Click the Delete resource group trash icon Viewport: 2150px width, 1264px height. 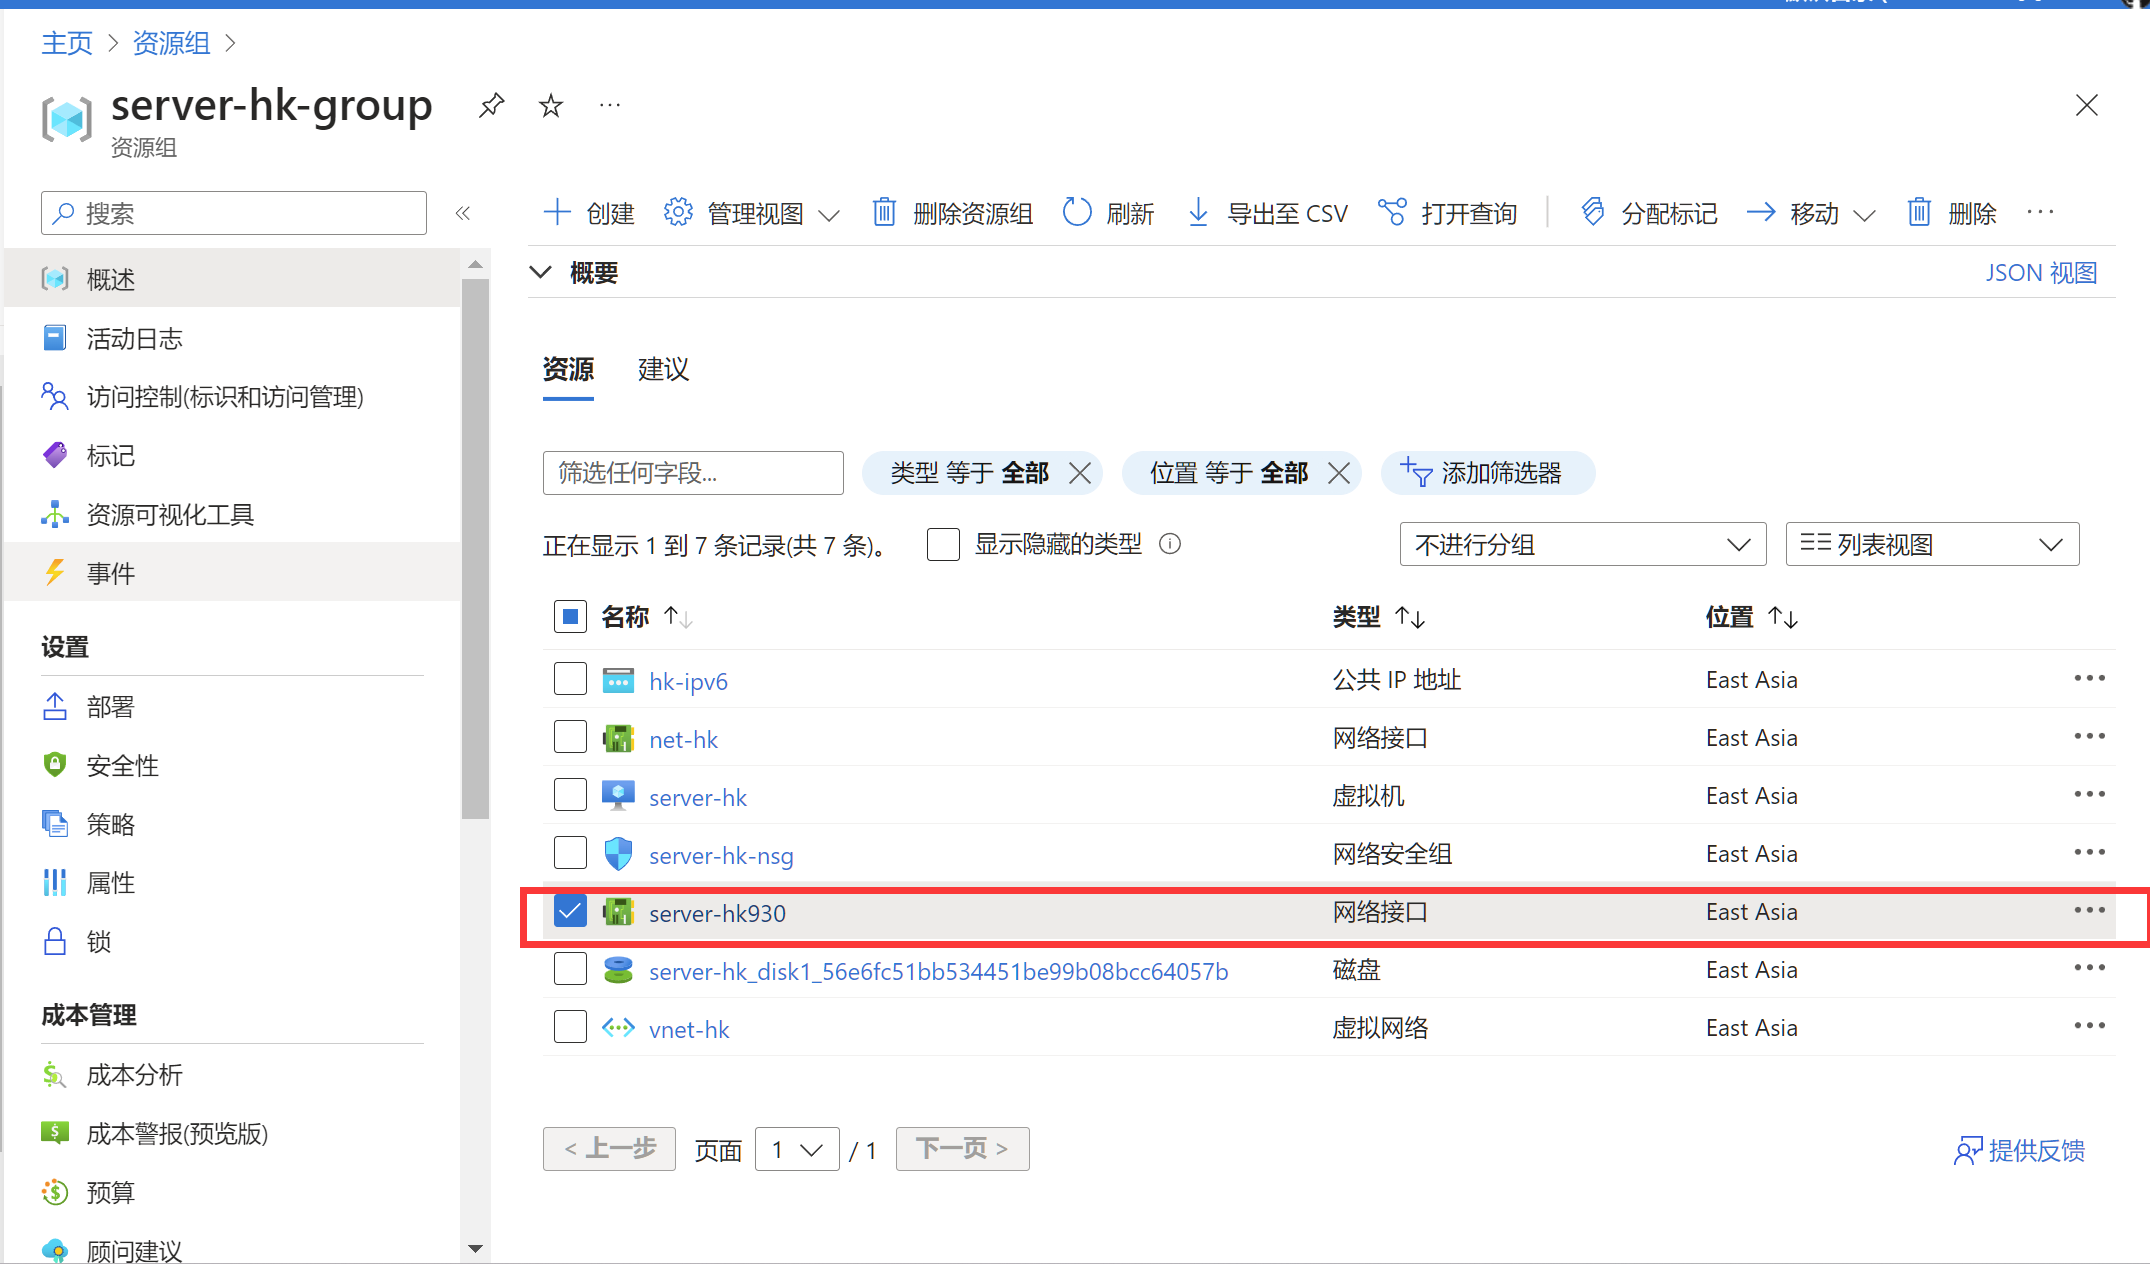coord(884,212)
